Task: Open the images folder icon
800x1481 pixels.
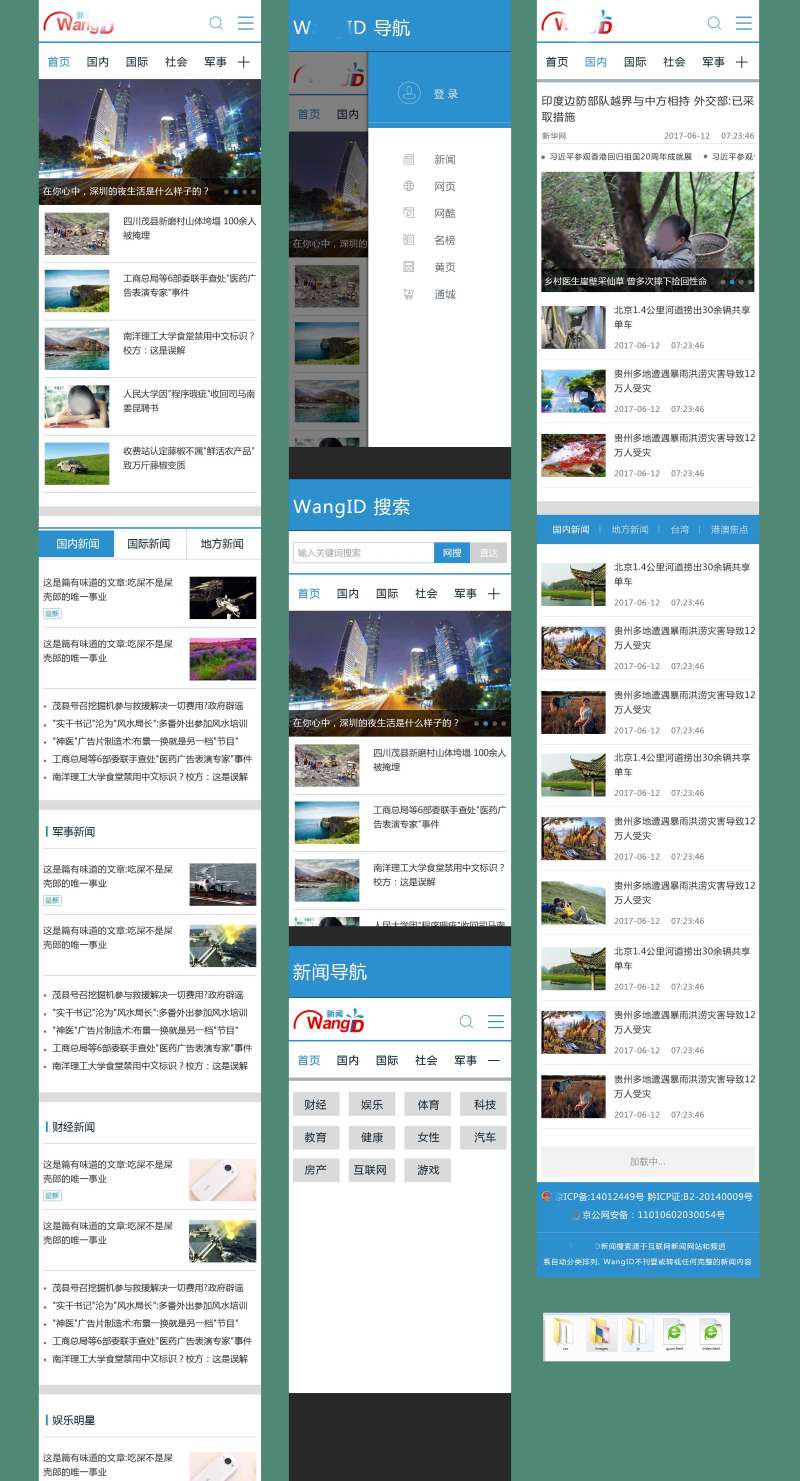Action: tap(602, 1335)
